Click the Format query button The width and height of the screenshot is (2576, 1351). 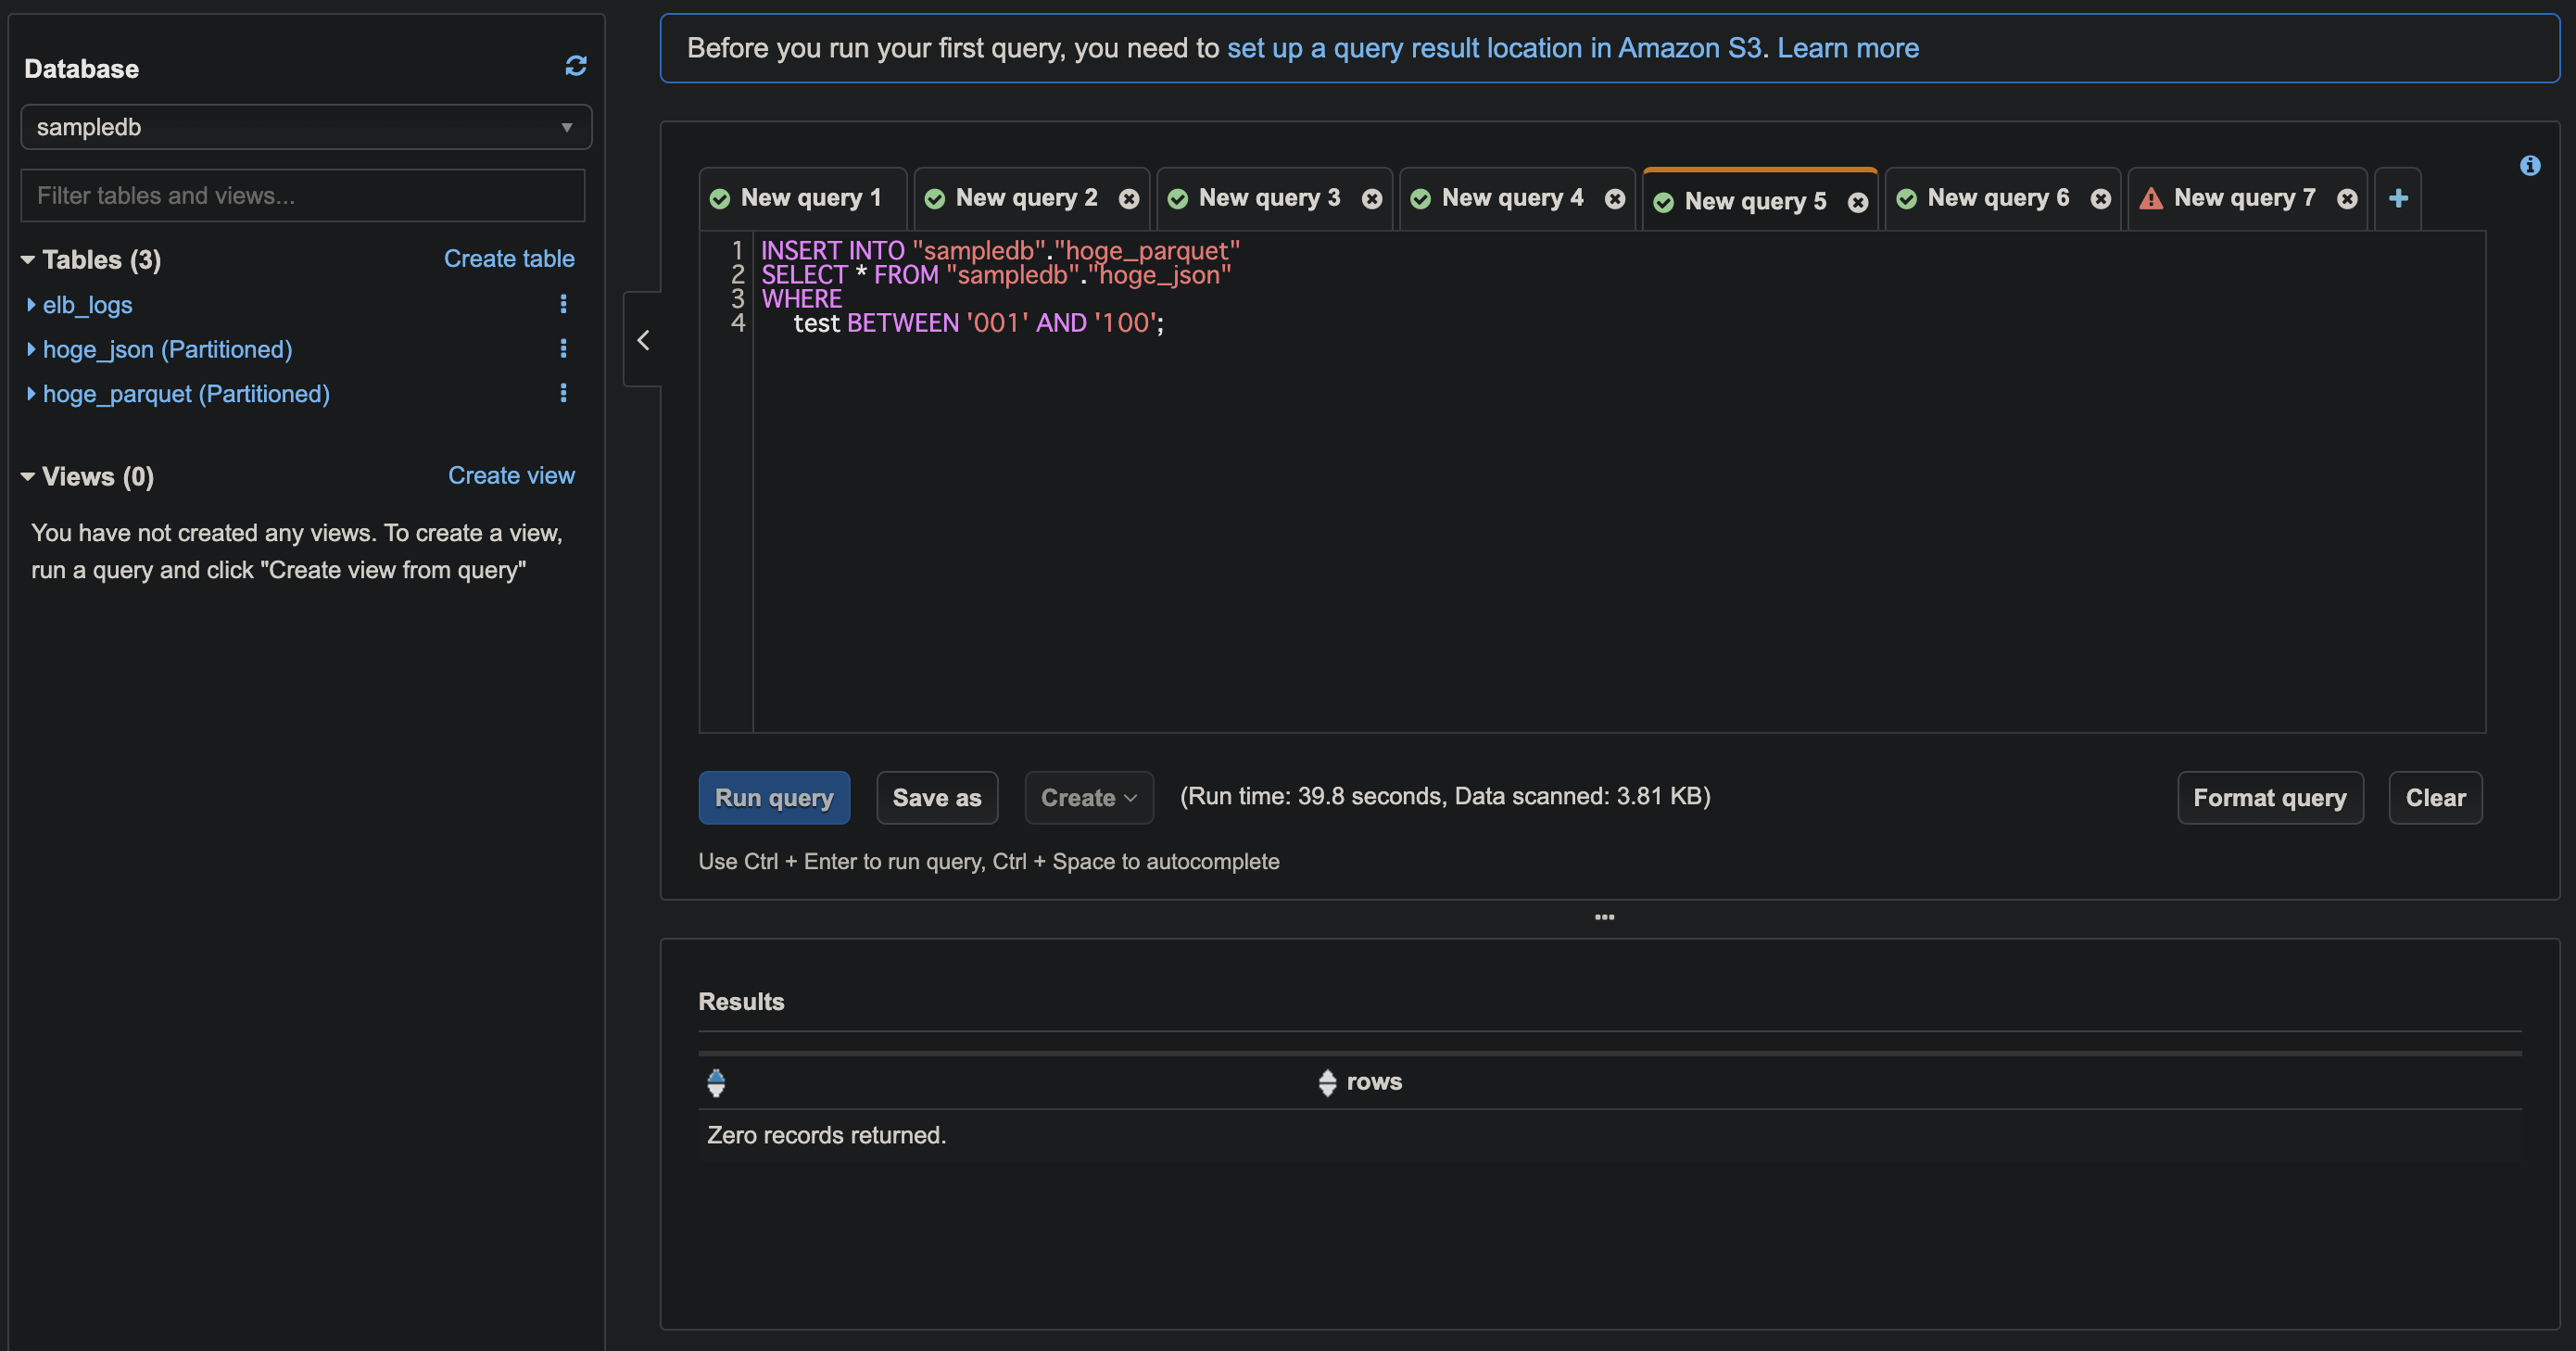click(x=2271, y=796)
